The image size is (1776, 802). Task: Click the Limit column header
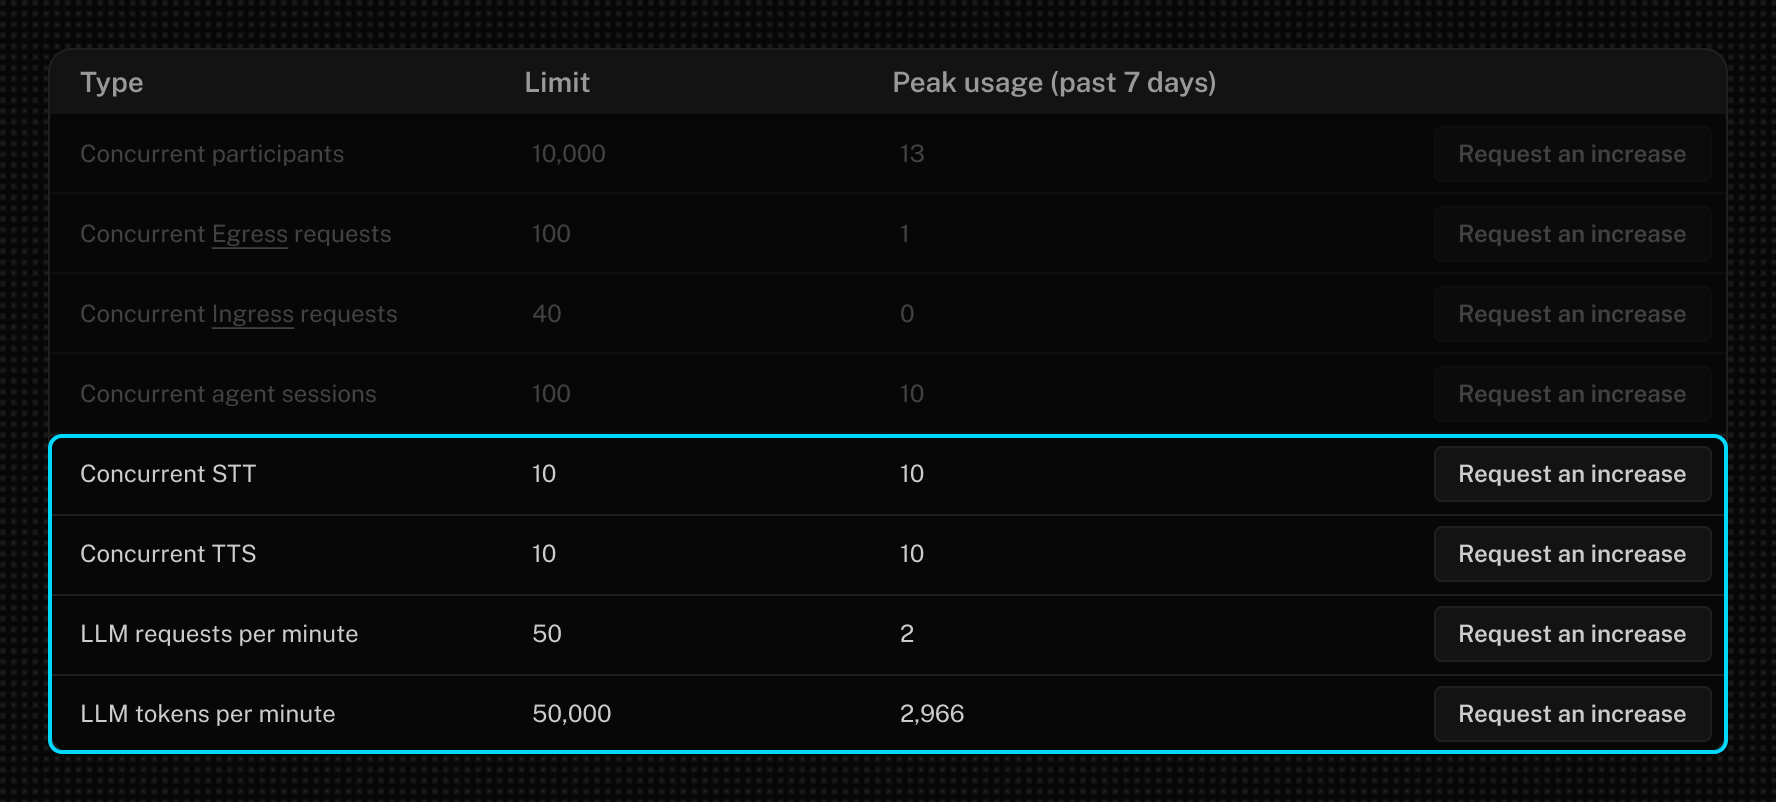[x=557, y=82]
